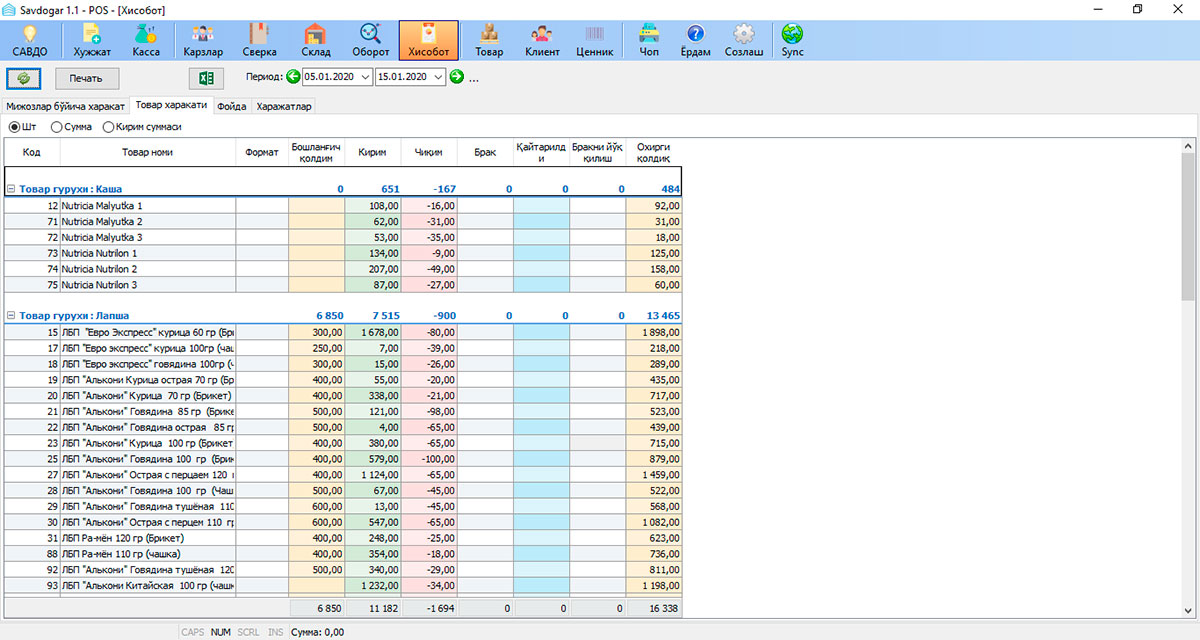The image size is (1200, 640).
Task: Select the Кирим суммаси radio option
Action: (142, 127)
